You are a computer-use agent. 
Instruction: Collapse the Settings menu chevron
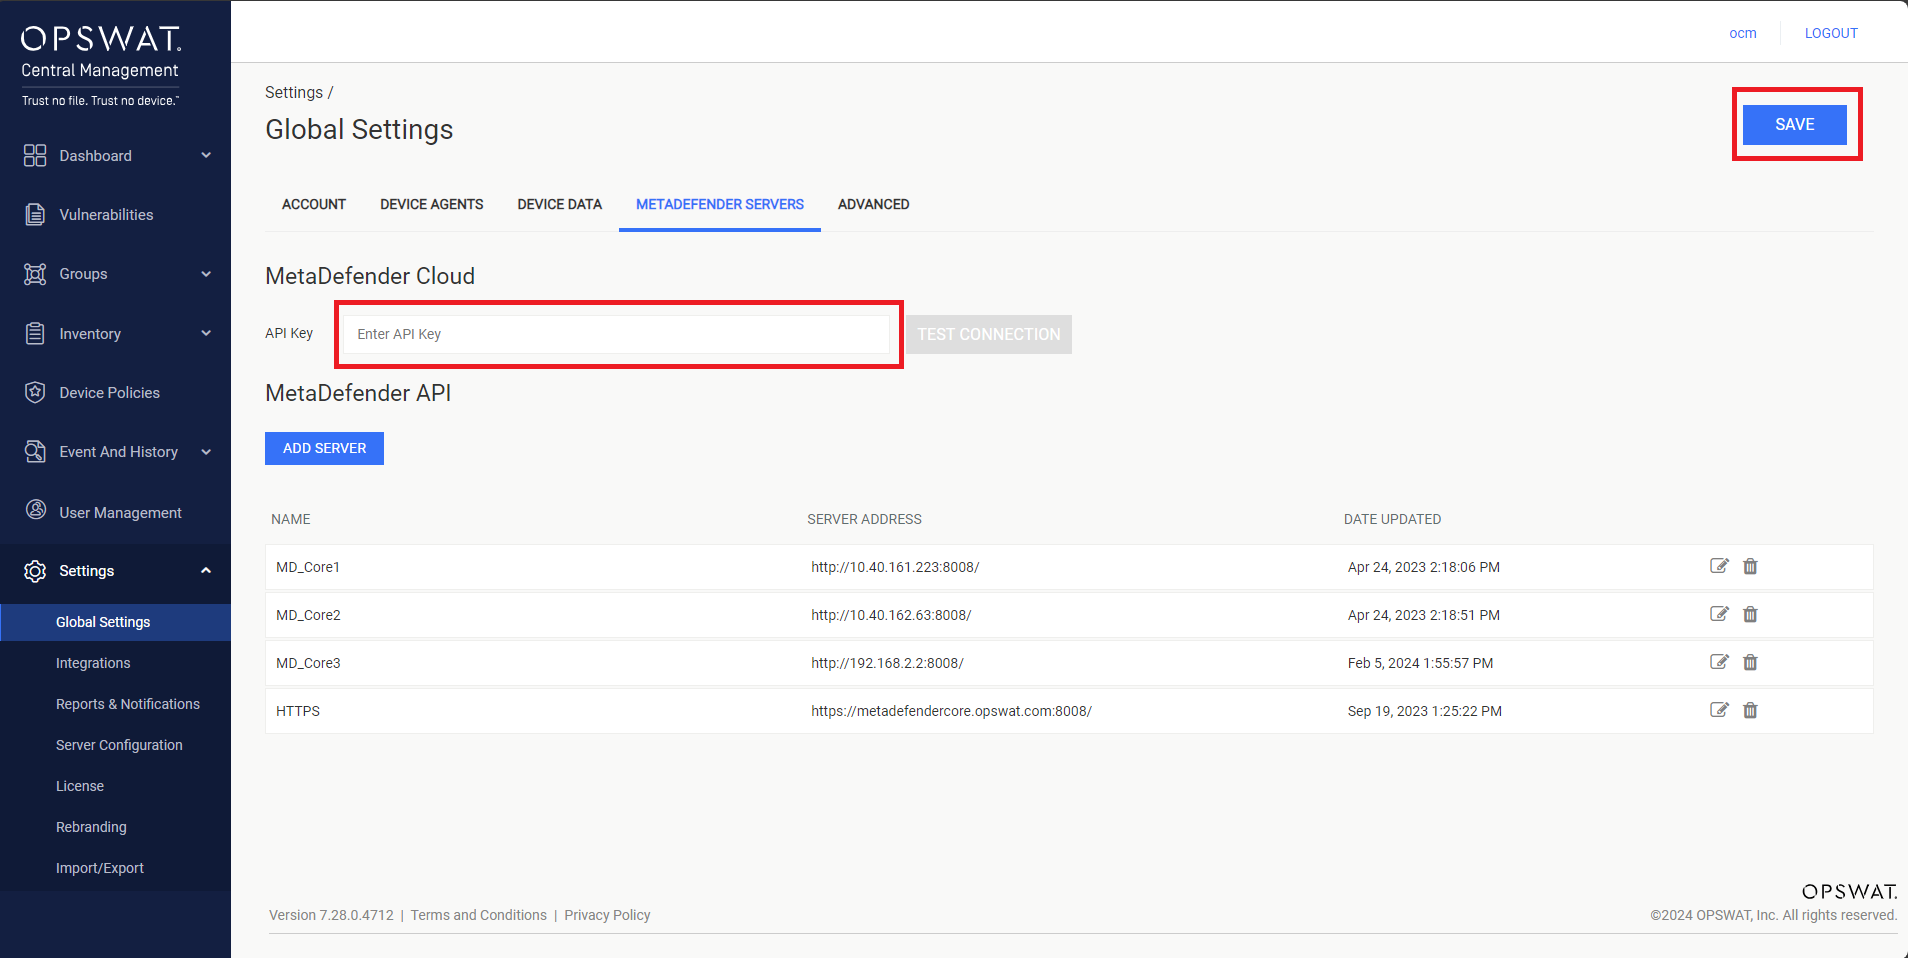point(206,571)
